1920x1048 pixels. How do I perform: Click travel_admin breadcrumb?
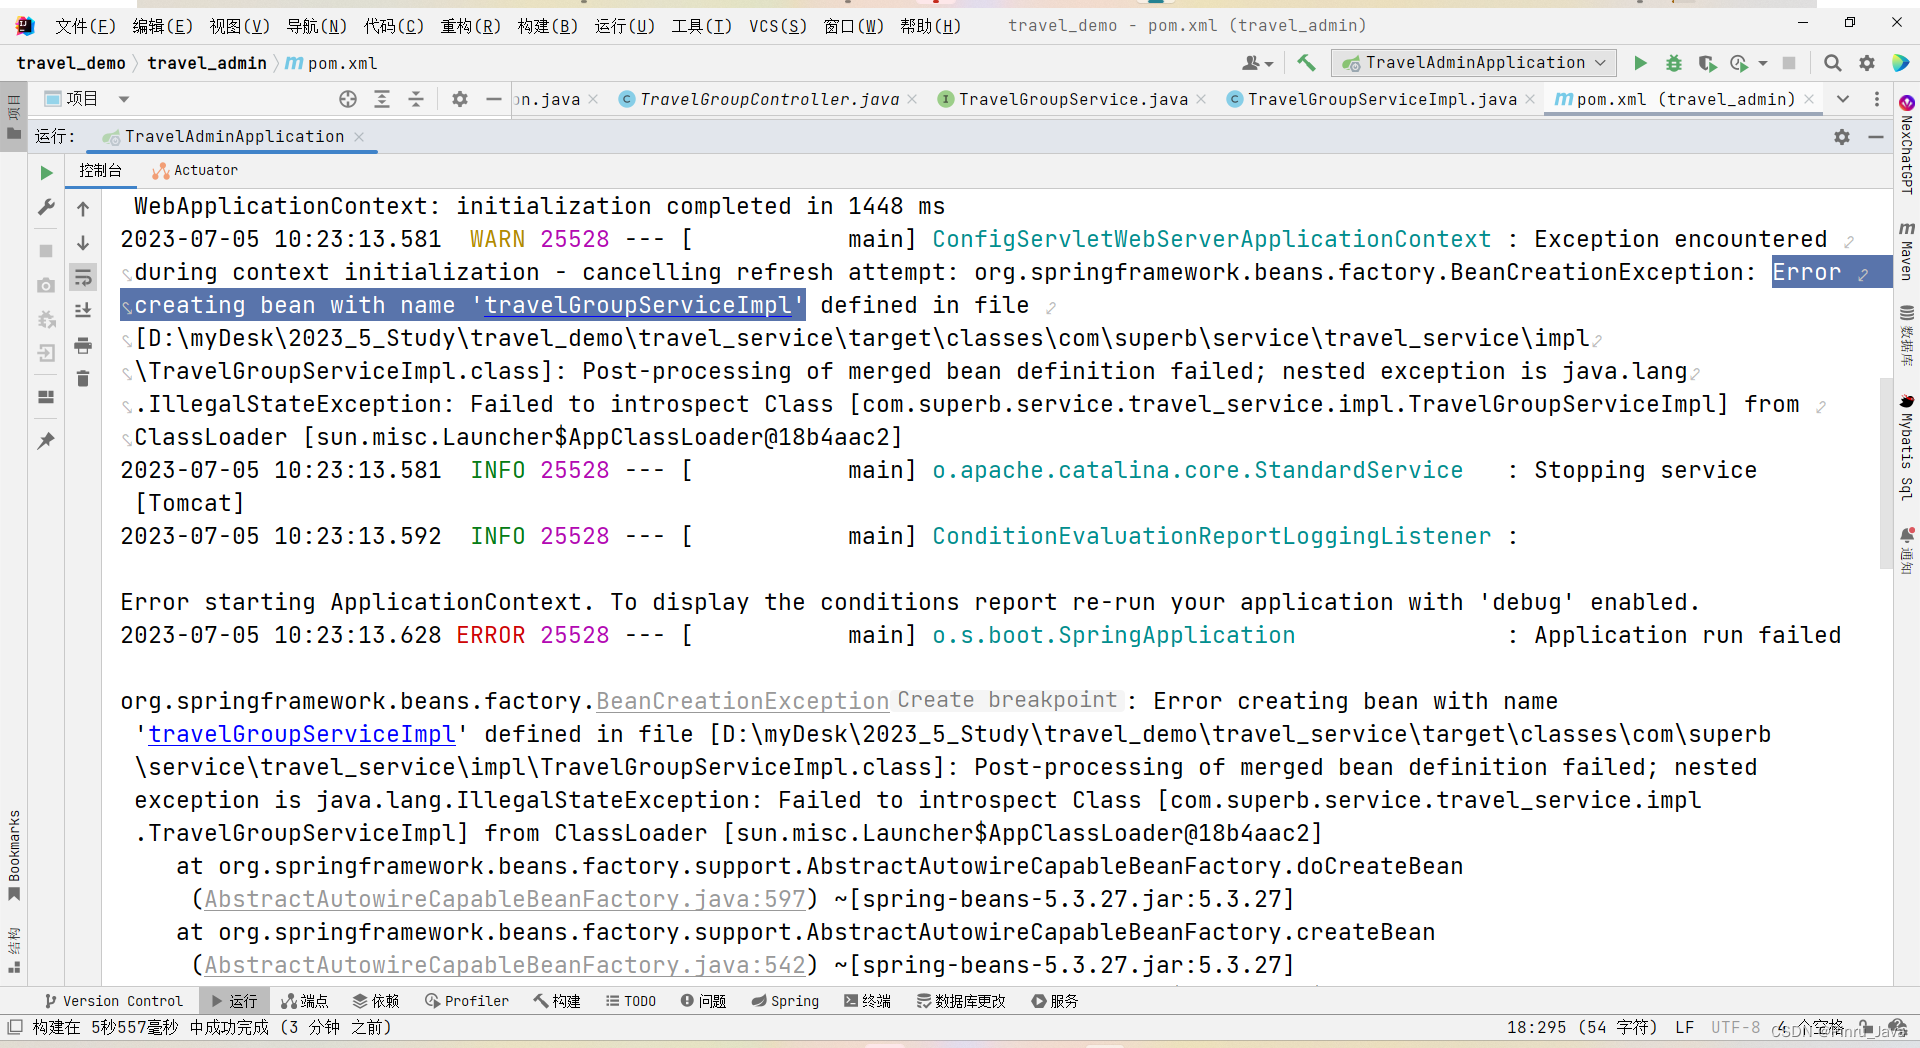tap(207, 63)
